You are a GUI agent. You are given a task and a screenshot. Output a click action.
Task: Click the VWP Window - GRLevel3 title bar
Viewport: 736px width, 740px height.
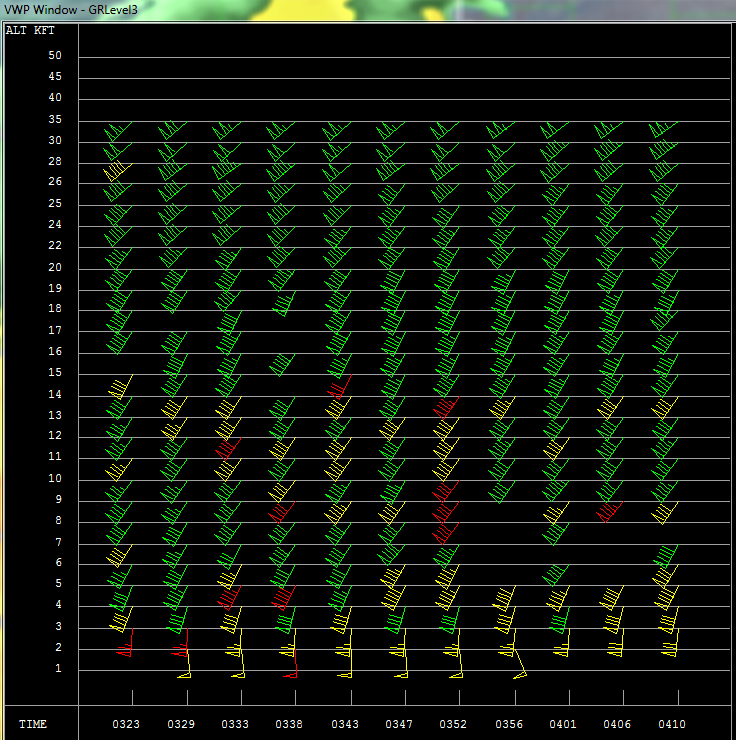click(x=368, y=9)
